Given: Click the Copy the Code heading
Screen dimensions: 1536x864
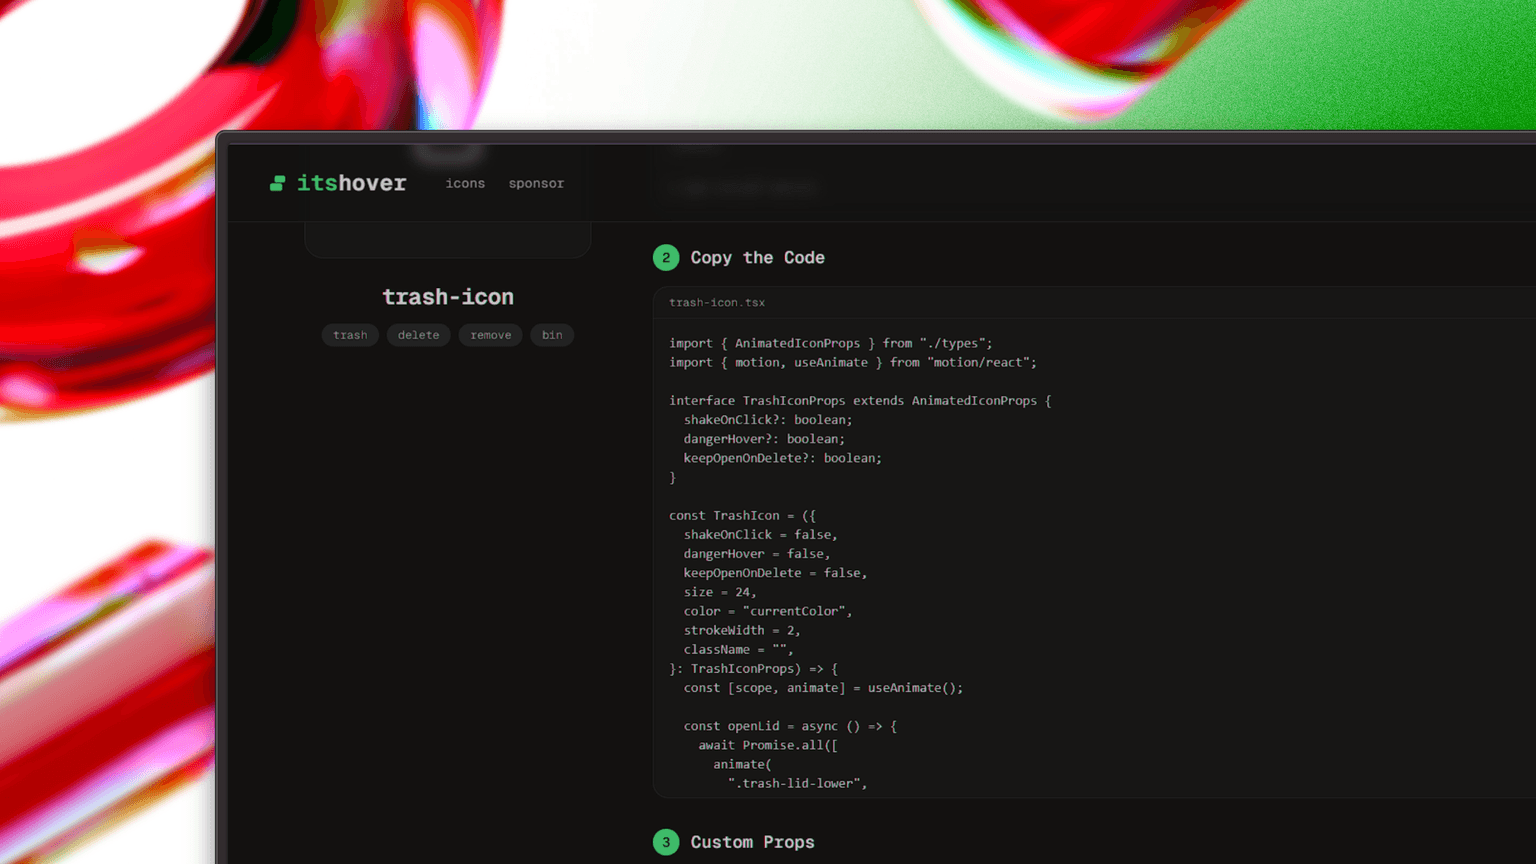Looking at the screenshot, I should point(757,258).
